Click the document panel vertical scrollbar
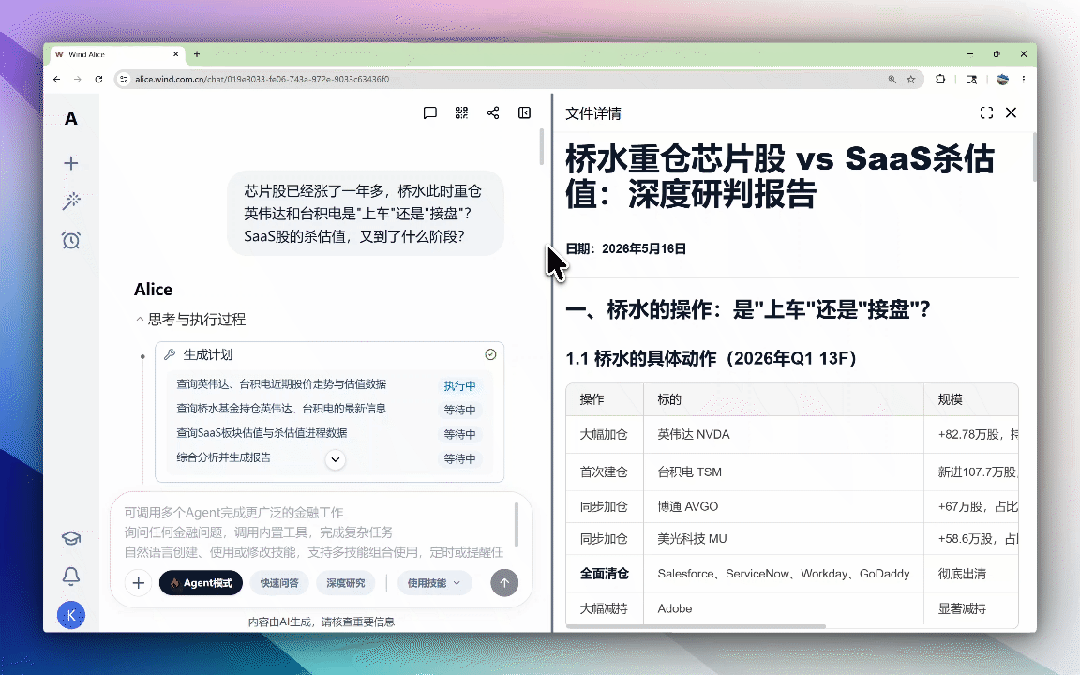The width and height of the screenshot is (1080, 675). [x=1035, y=158]
